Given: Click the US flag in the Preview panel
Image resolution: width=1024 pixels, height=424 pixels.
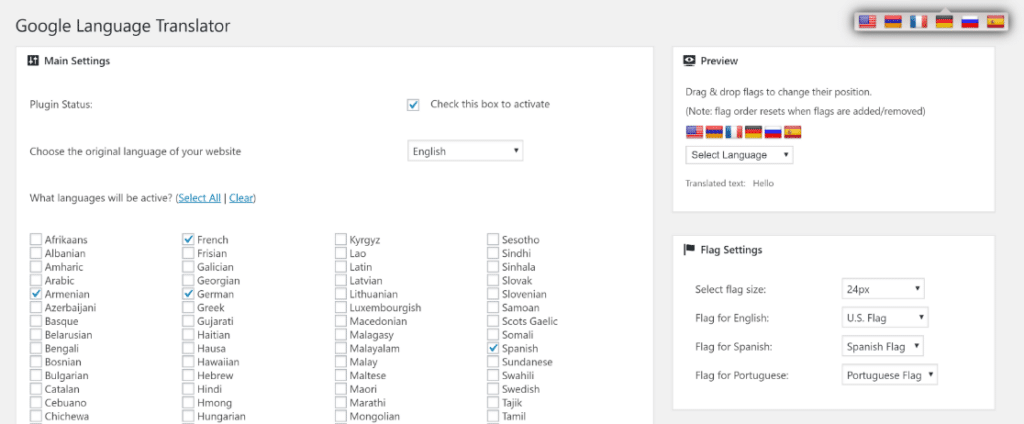Looking at the screenshot, I should click(694, 132).
